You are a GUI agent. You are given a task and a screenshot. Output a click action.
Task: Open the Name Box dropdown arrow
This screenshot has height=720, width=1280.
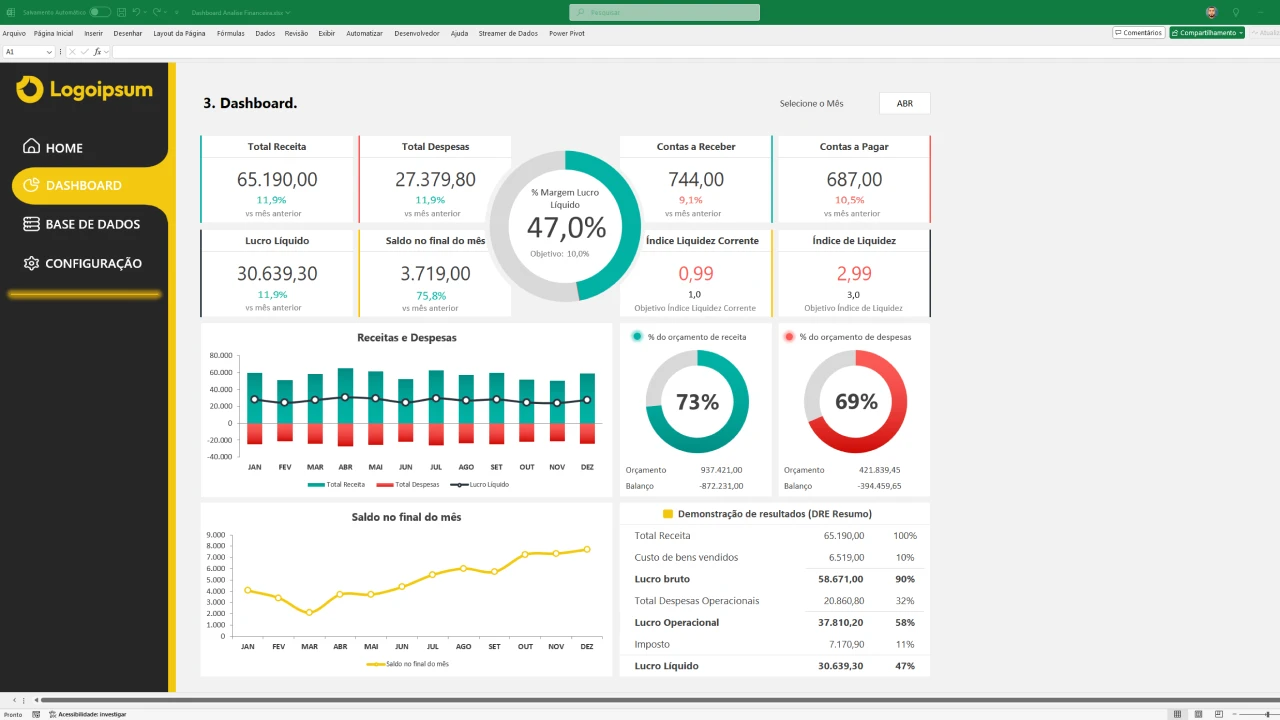point(49,51)
